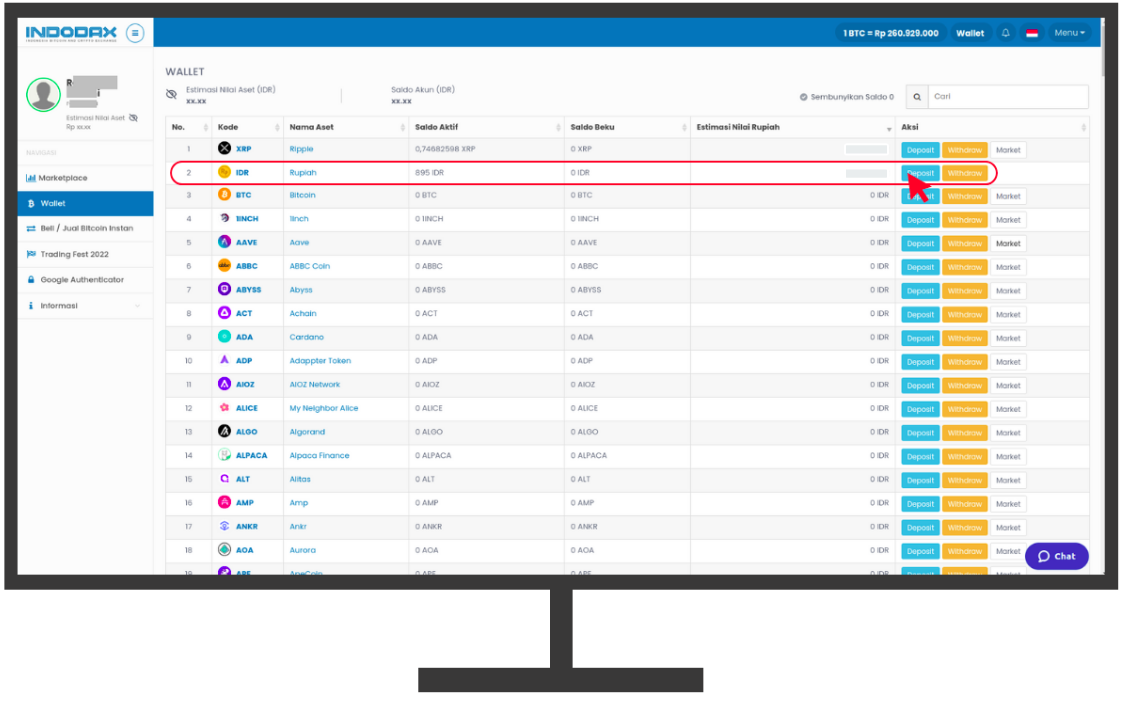This screenshot has height=708, width=1122.
Task: Click Market button for ANKR
Action: (x=1008, y=528)
